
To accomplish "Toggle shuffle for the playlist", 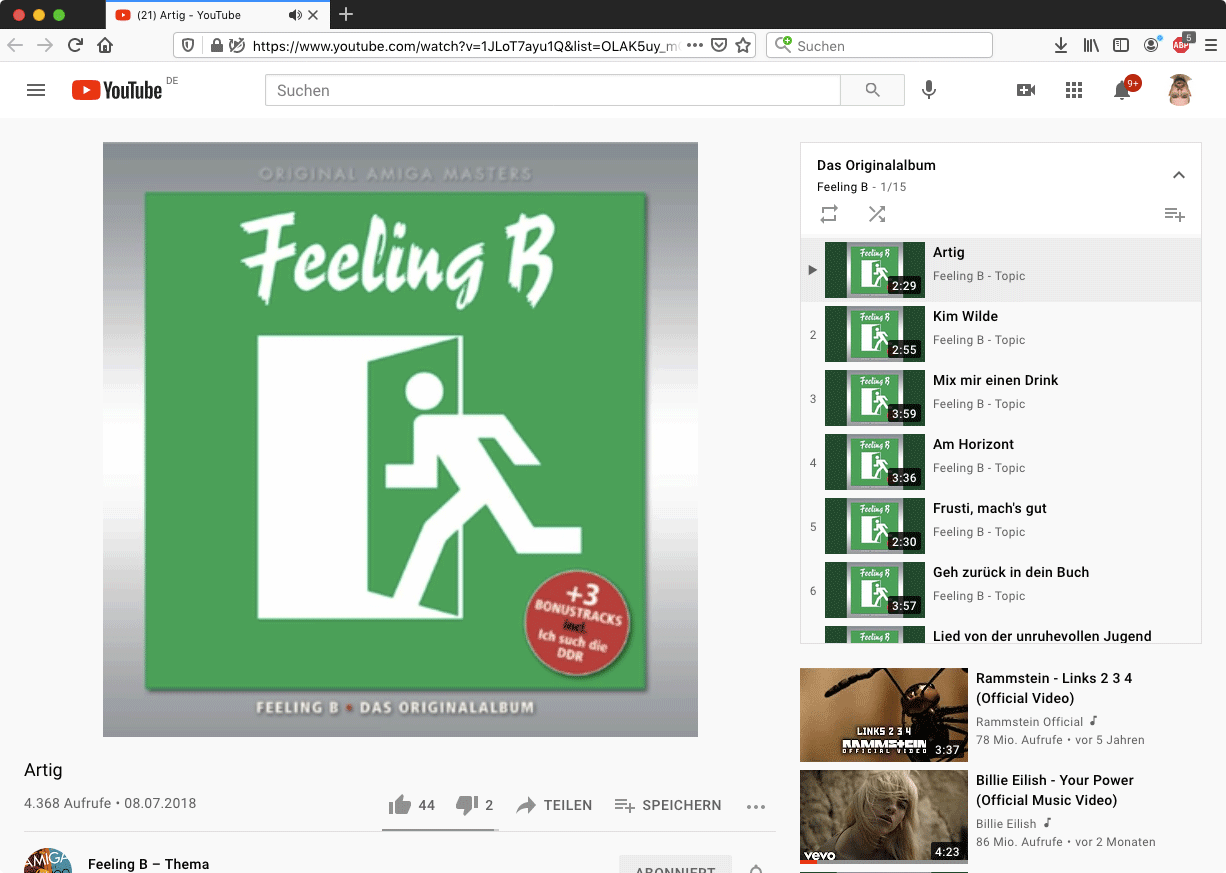I will tap(877, 214).
